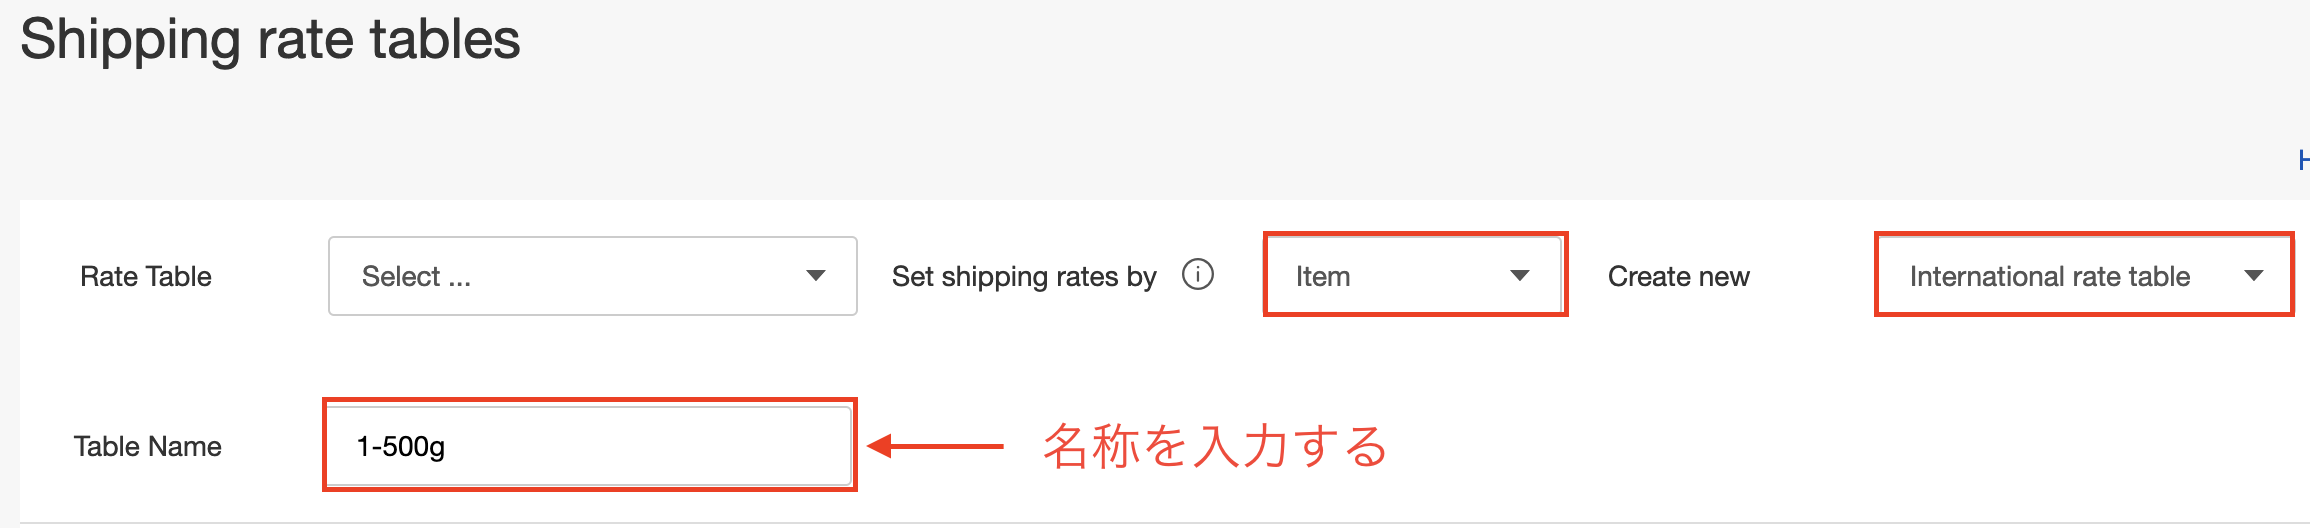Click the International rate table text
This screenshot has width=2310, height=528.
click(2050, 277)
